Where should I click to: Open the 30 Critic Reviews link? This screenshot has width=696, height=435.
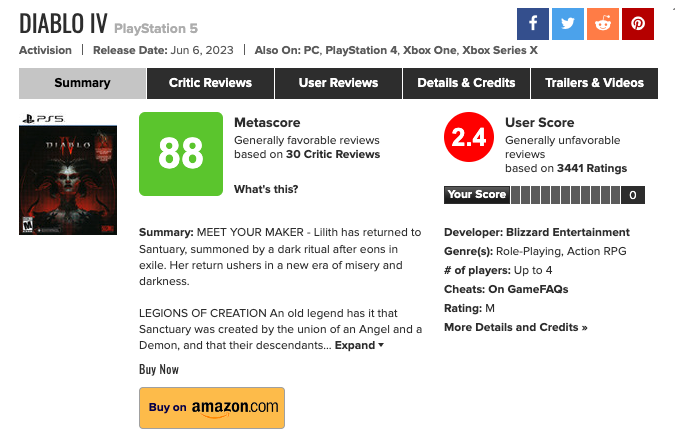pyautogui.click(x=333, y=154)
